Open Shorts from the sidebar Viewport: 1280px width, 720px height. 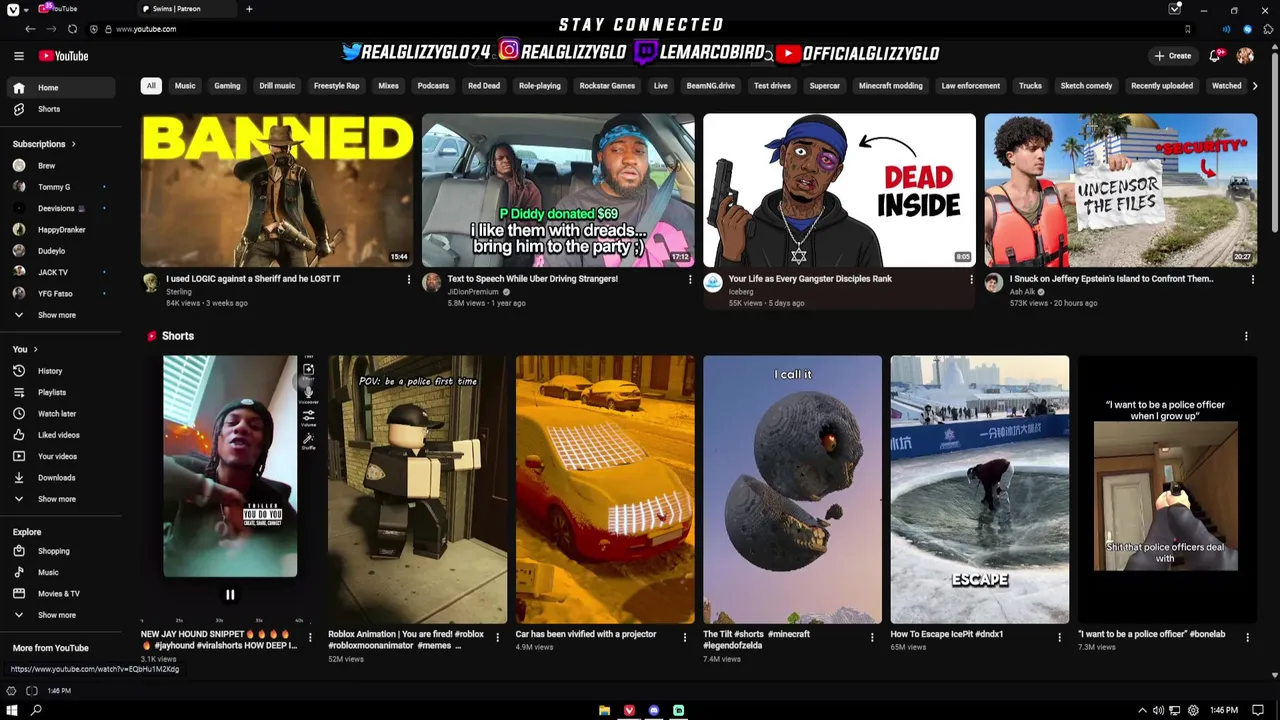click(61, 109)
